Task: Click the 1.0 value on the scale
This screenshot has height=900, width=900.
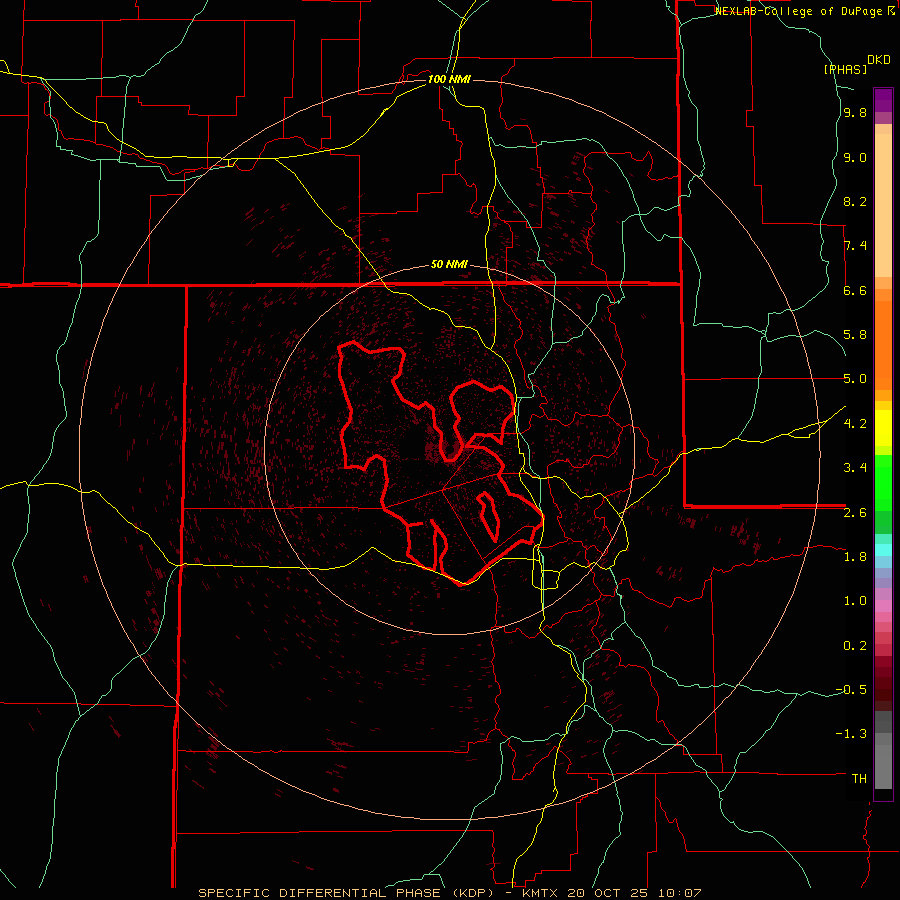Action: pyautogui.click(x=855, y=601)
